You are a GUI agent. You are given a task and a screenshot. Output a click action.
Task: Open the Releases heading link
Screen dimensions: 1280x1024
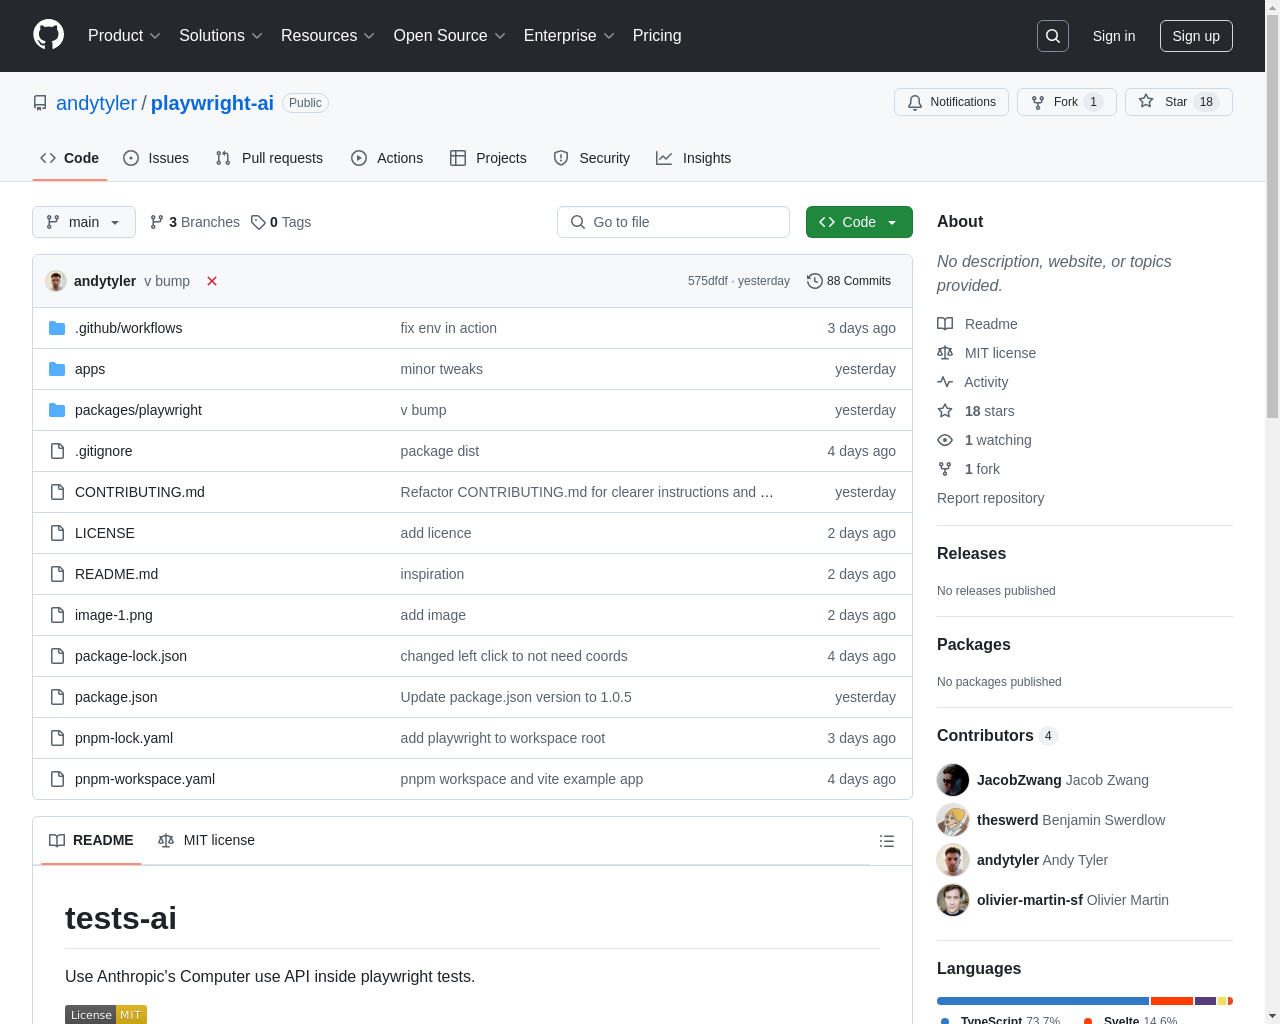[971, 553]
